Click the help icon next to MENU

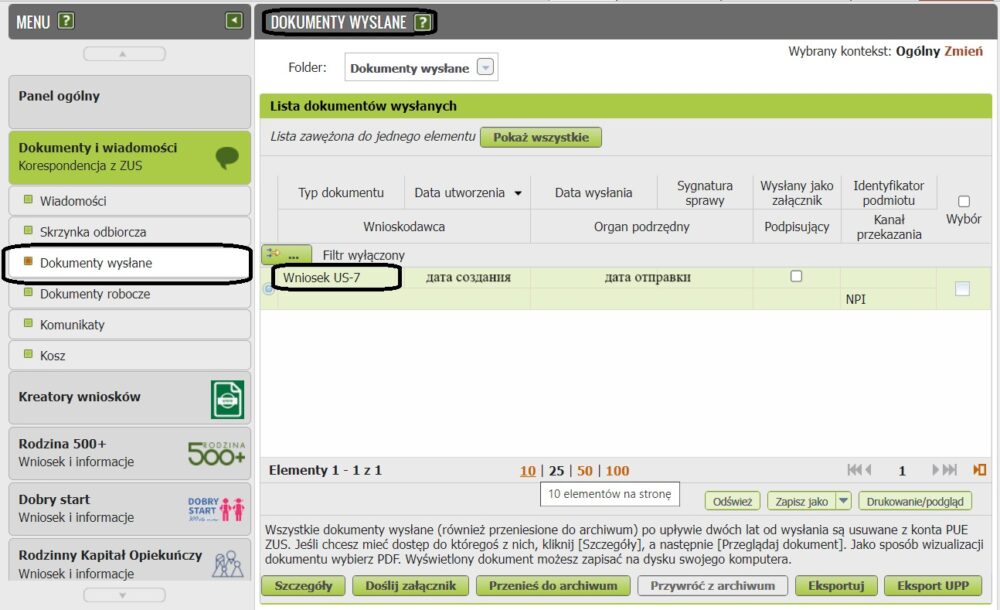[x=66, y=21]
